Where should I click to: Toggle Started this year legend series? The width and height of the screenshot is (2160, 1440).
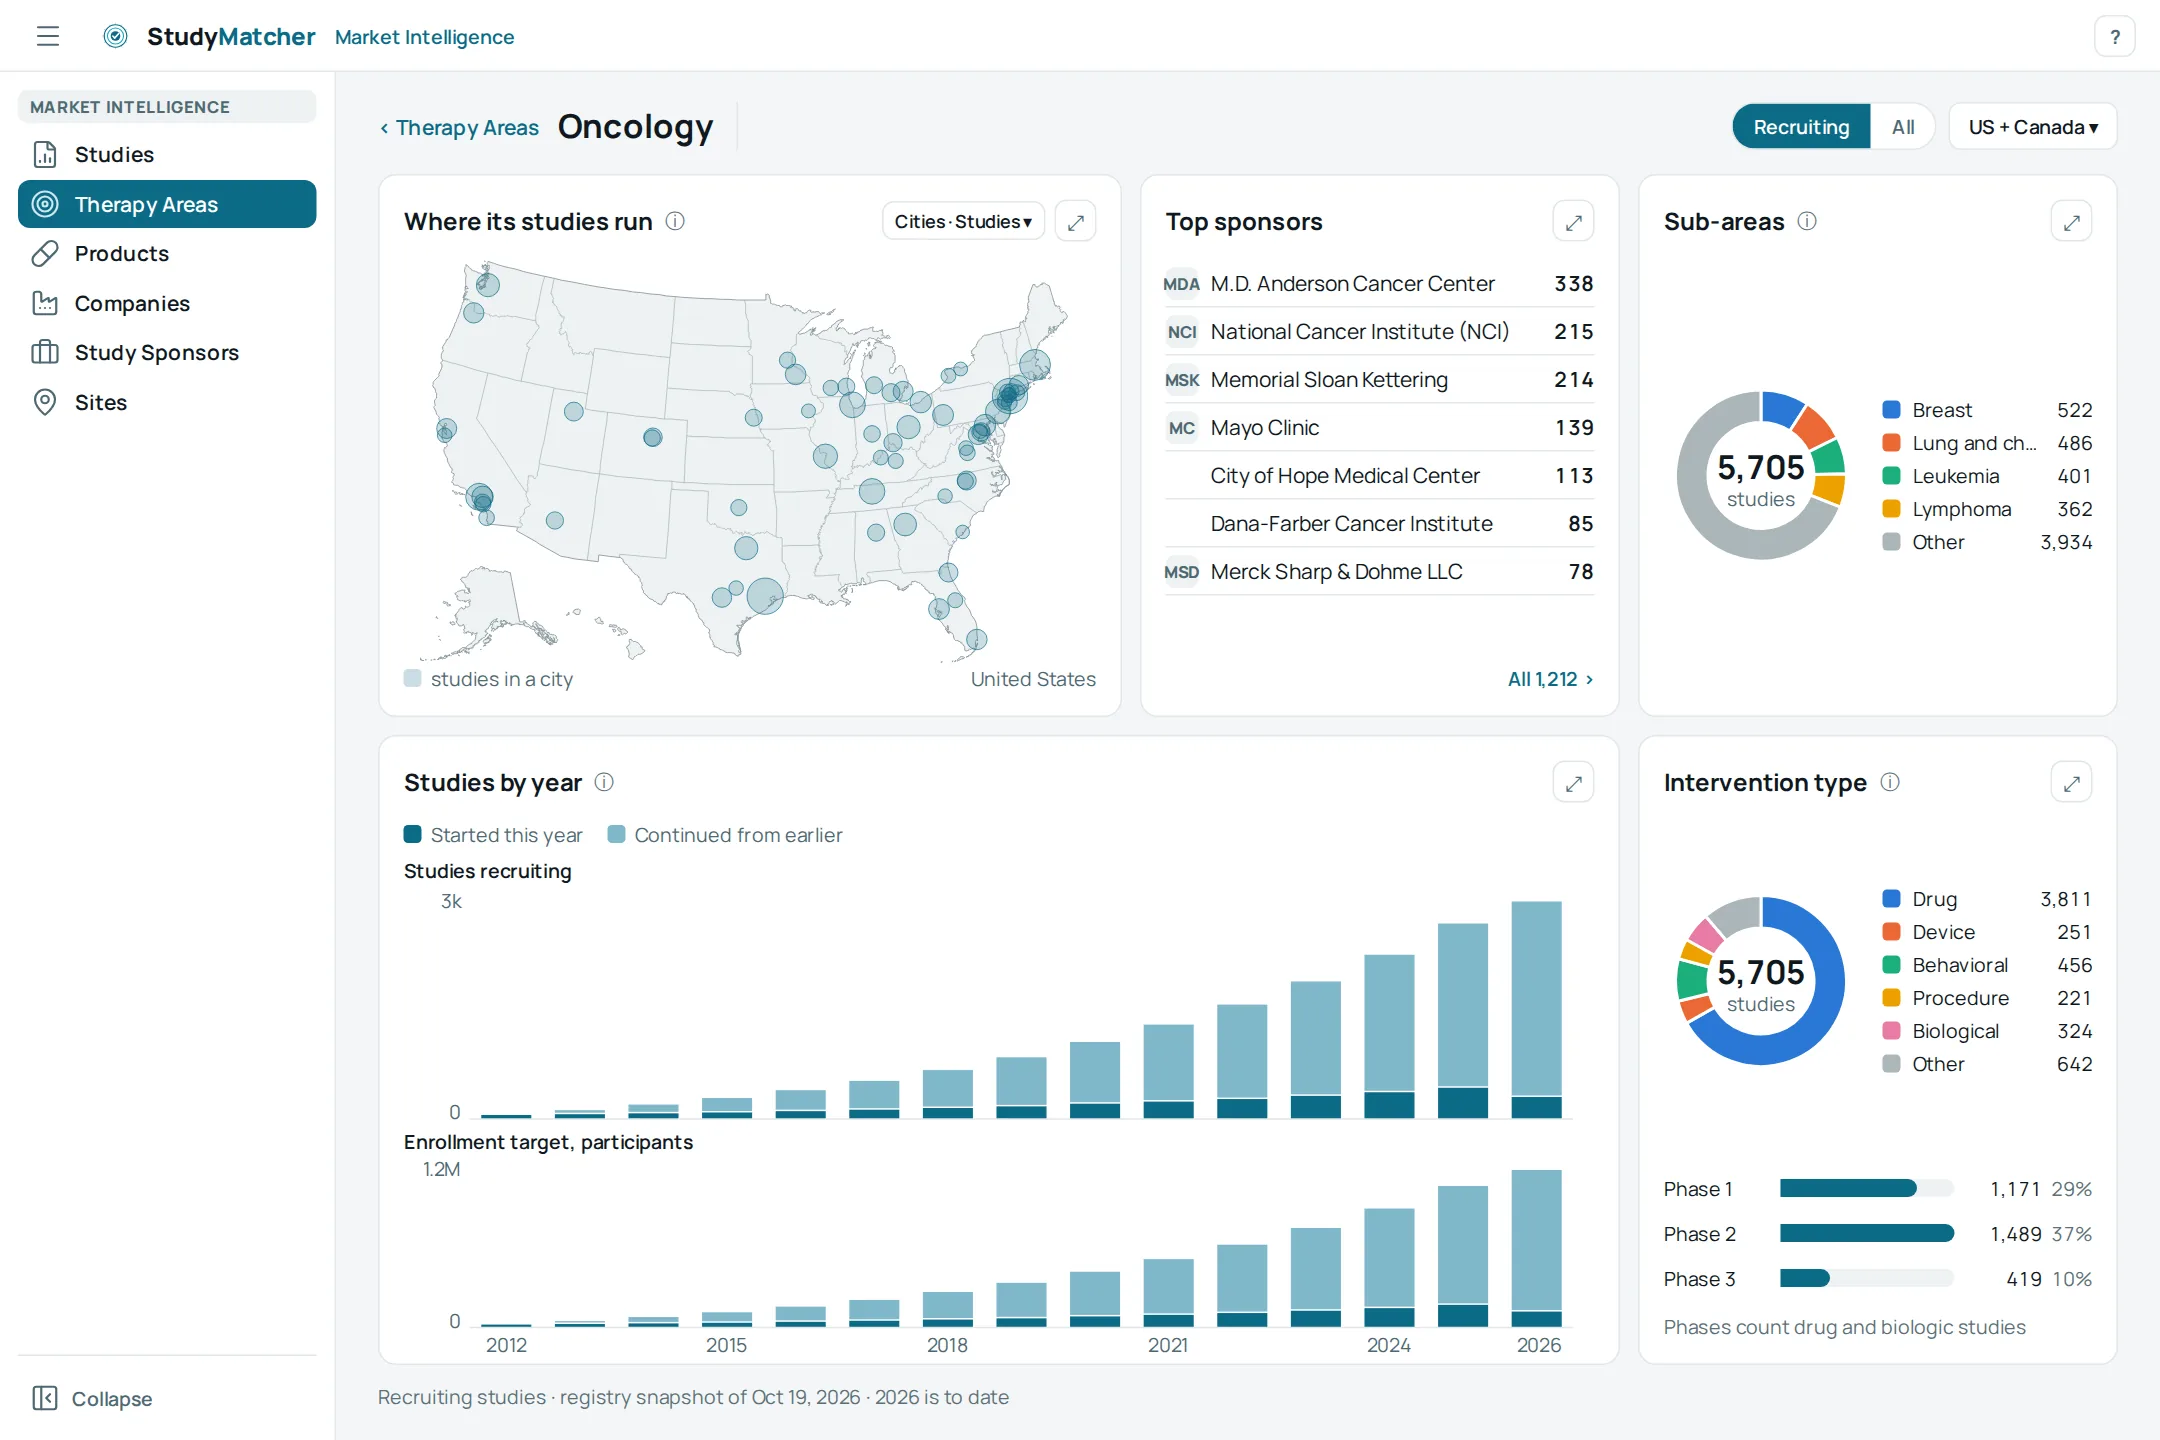tap(493, 835)
